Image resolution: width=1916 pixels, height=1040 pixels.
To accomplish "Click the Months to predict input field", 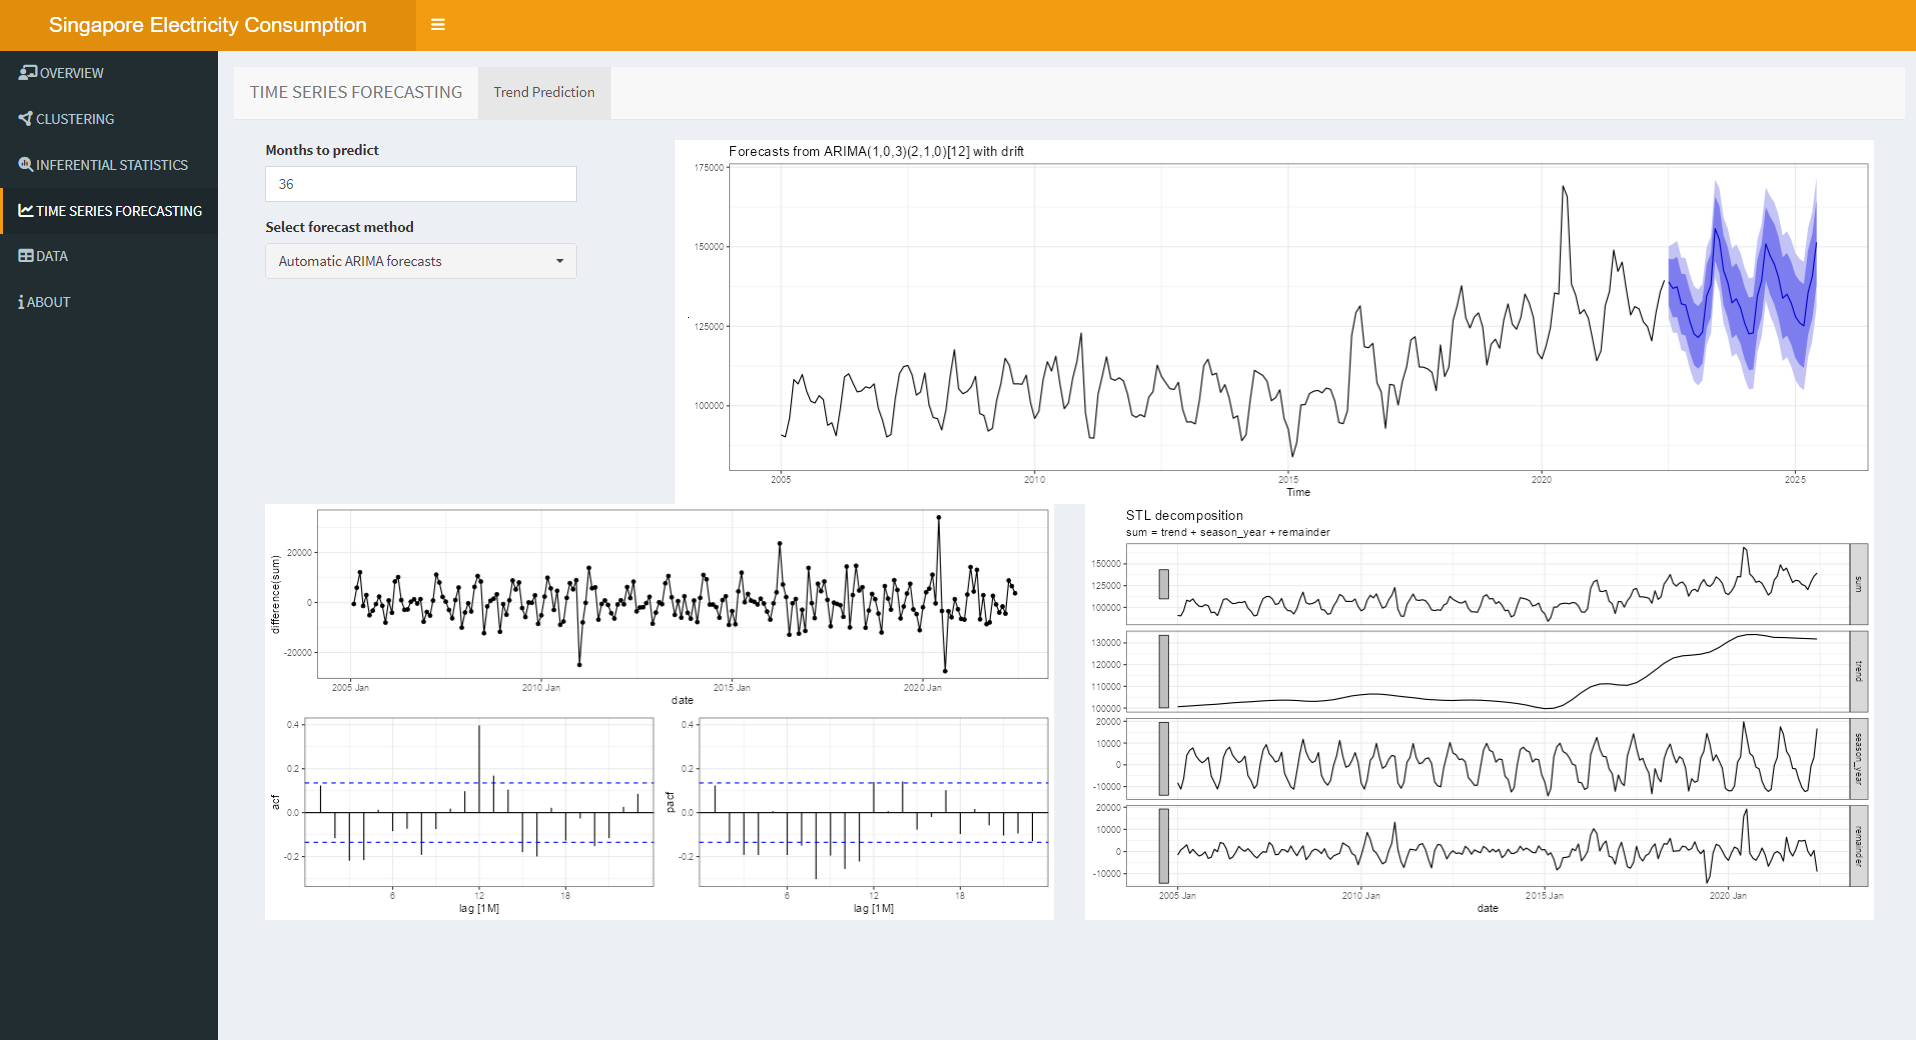I will pos(420,184).
